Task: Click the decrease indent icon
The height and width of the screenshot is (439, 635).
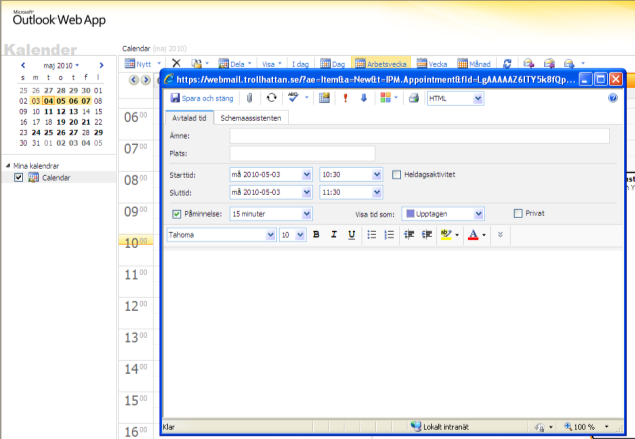Action: coord(409,234)
